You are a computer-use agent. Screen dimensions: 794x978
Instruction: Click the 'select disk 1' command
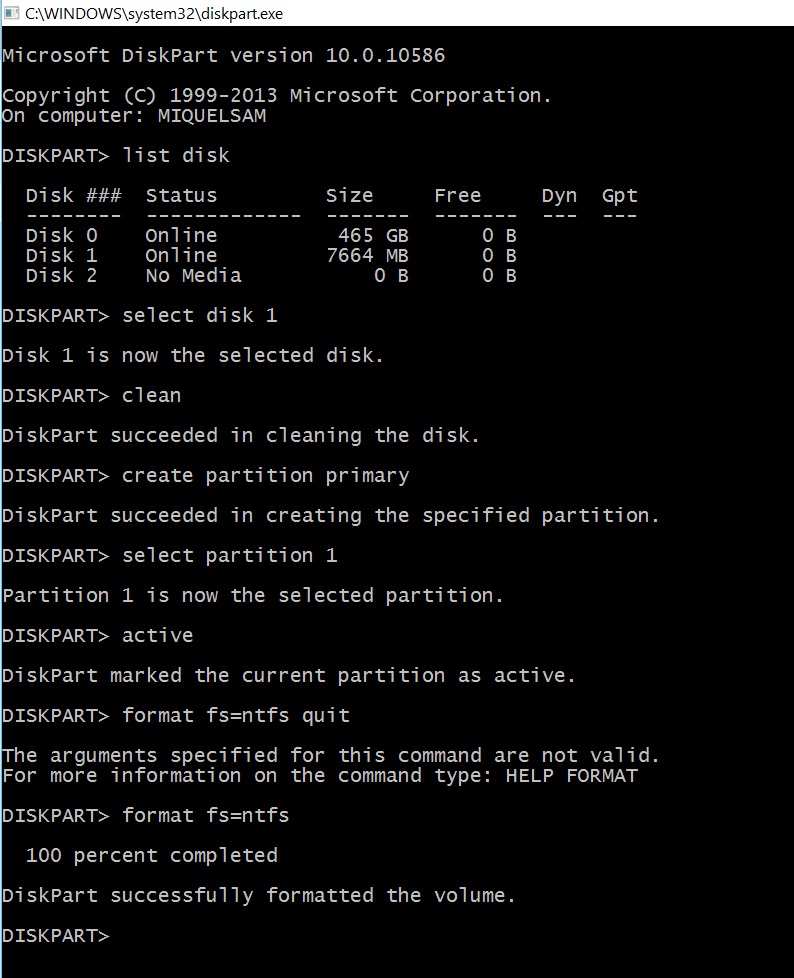click(x=200, y=315)
